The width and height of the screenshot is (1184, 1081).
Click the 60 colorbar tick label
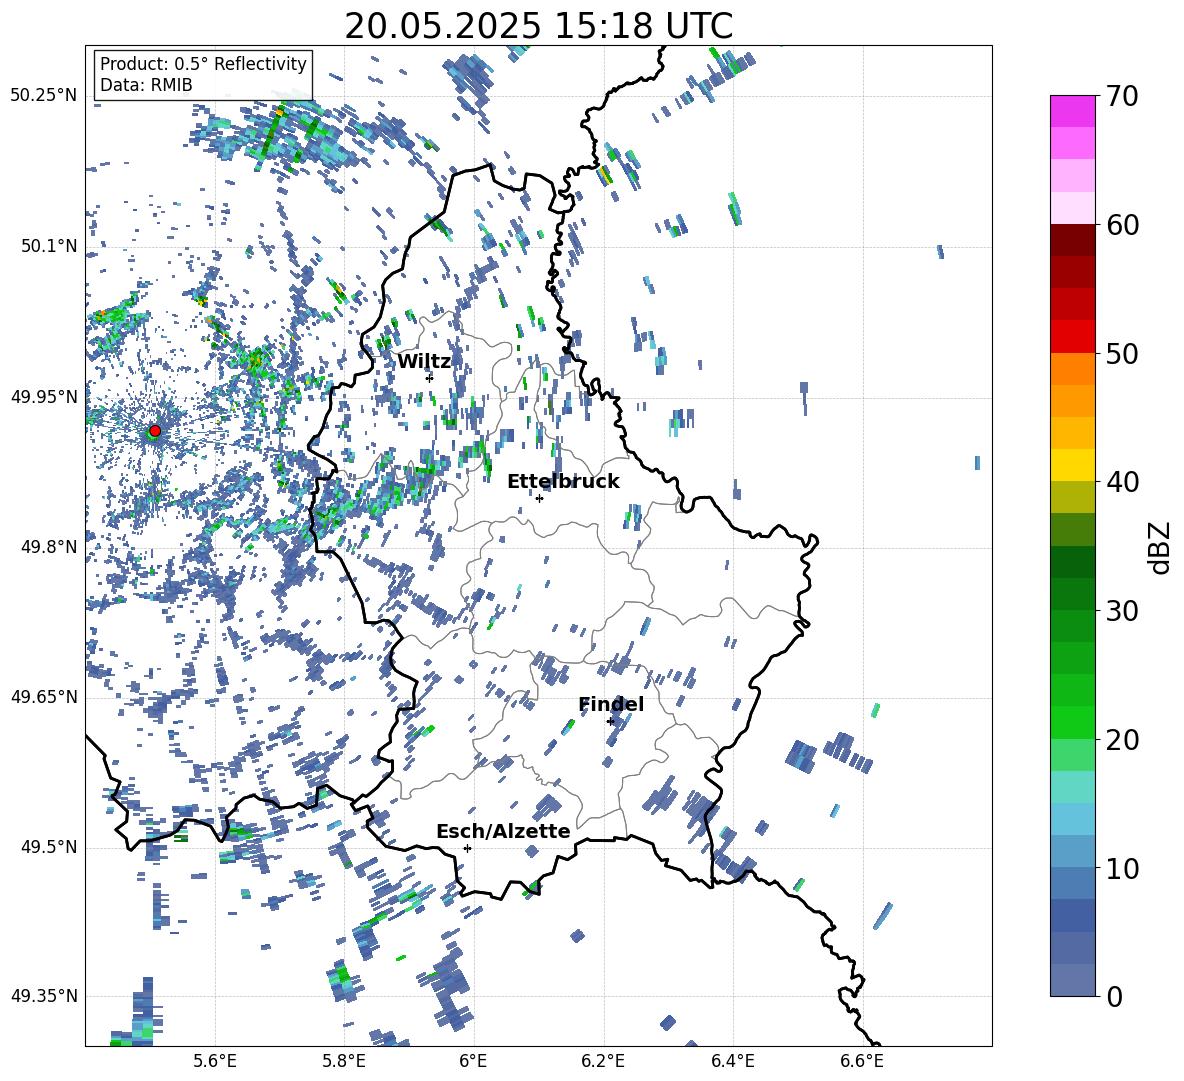tap(1122, 225)
